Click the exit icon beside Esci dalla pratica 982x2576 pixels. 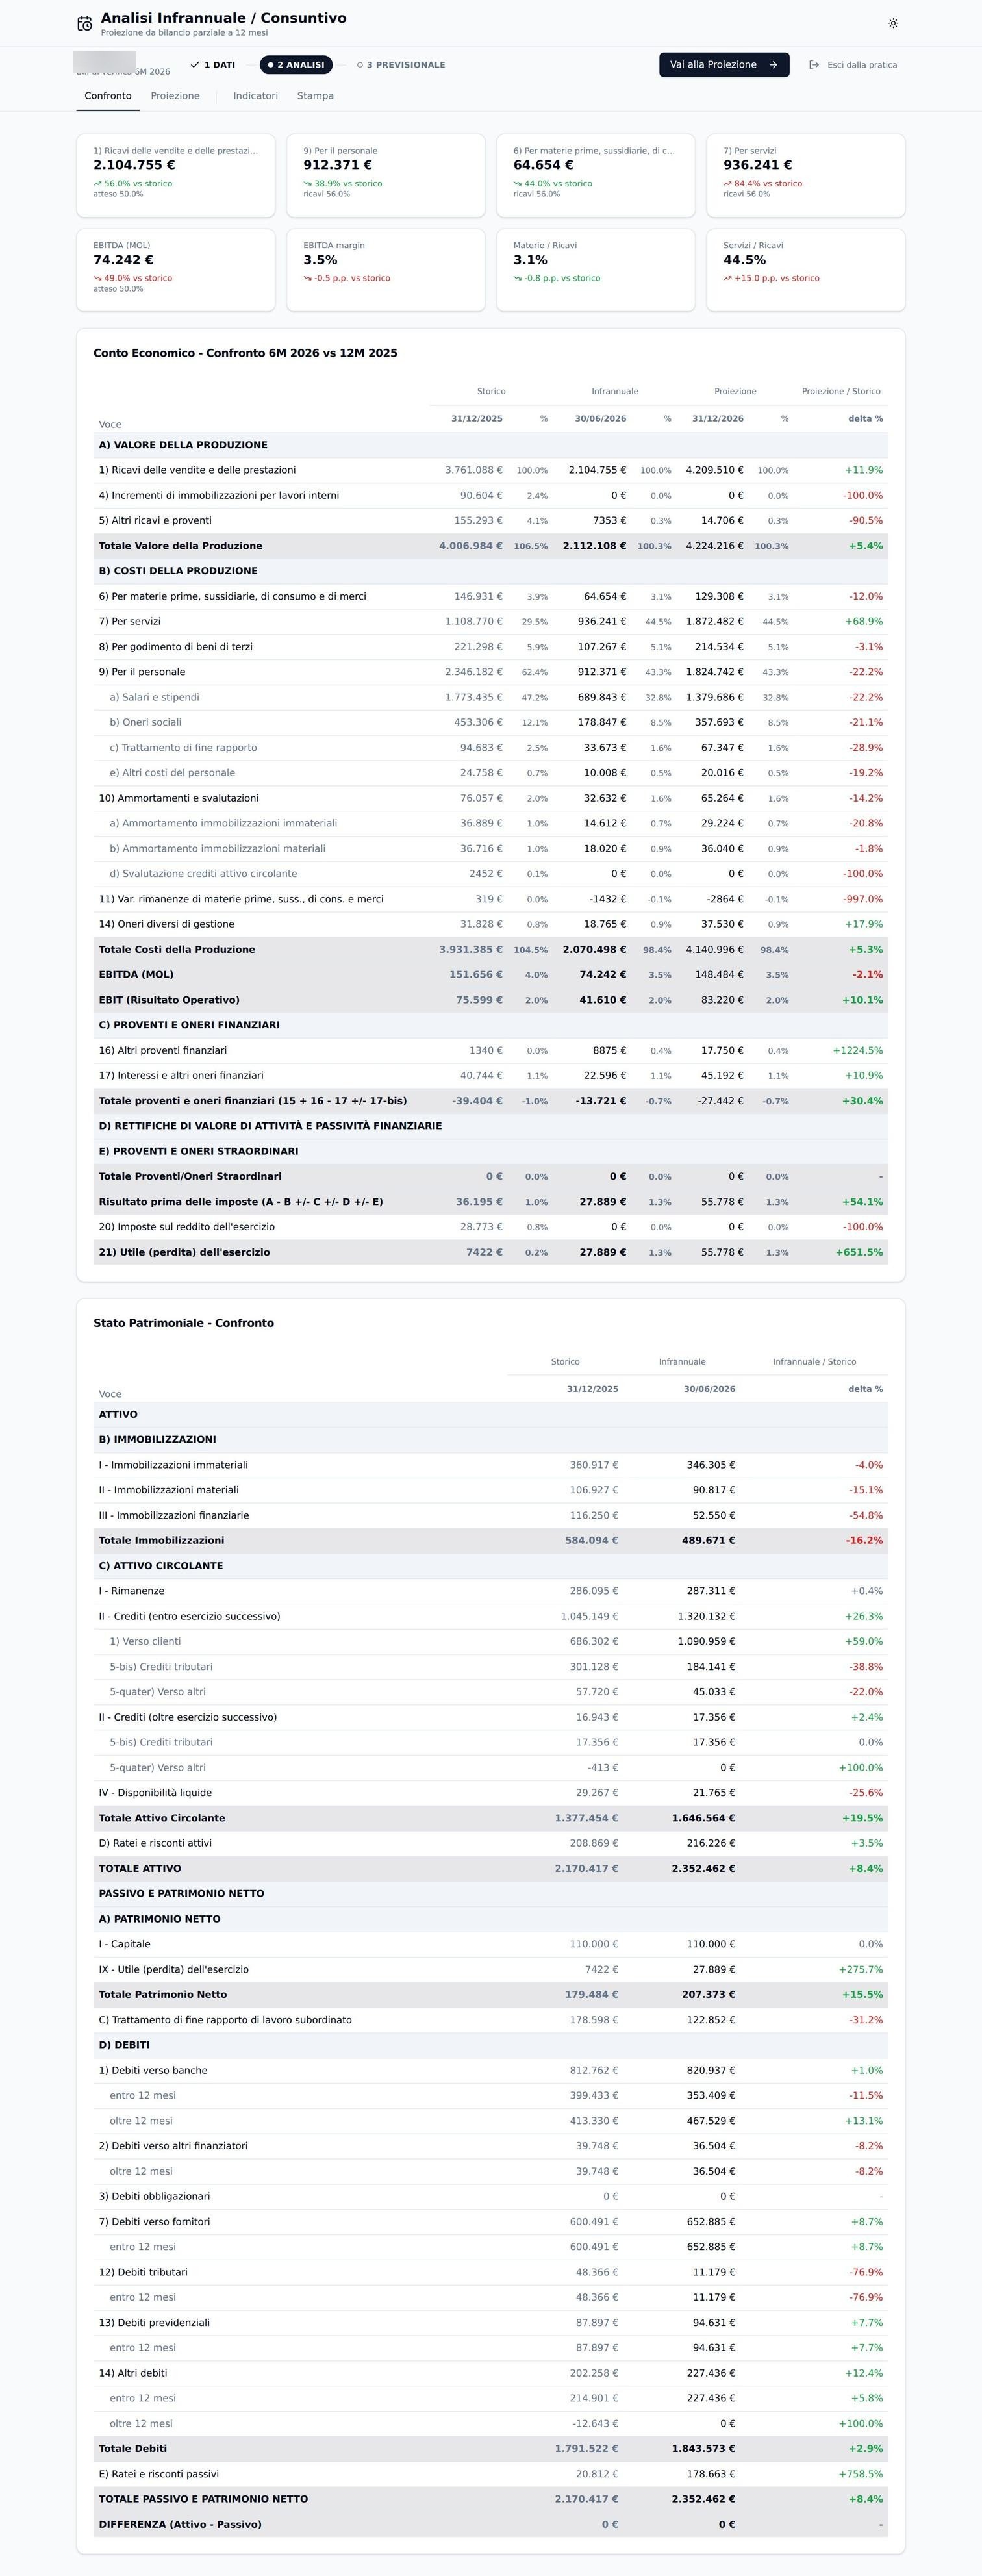(x=814, y=65)
